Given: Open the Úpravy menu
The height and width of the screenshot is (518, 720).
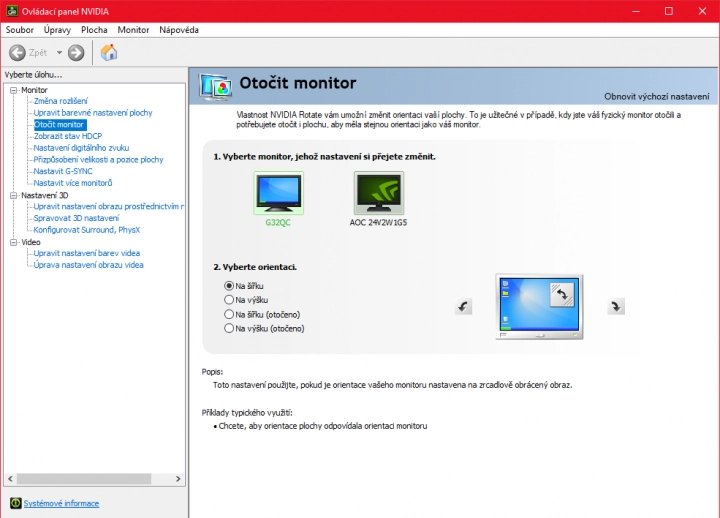Looking at the screenshot, I should coord(57,30).
